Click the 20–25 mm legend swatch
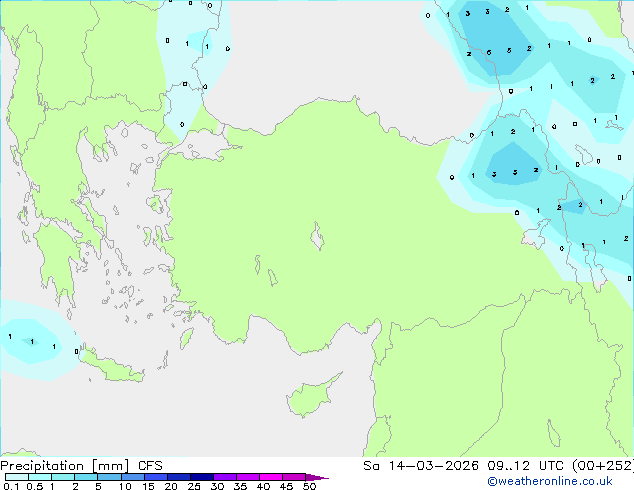The width and height of the screenshot is (634, 490). [179, 477]
